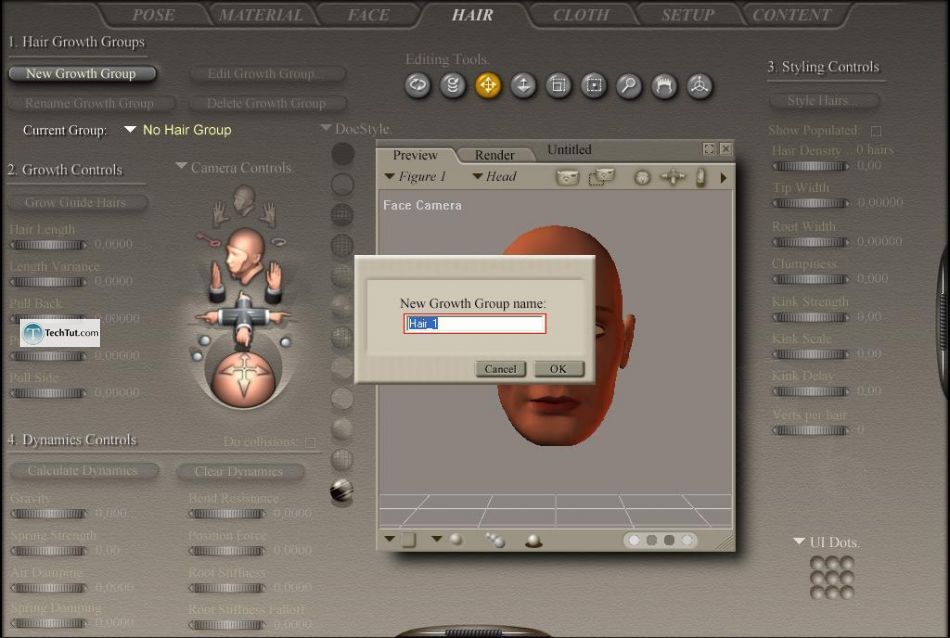Open the Camera Controls dropdown arrow
950x638 pixels.
tap(181, 165)
